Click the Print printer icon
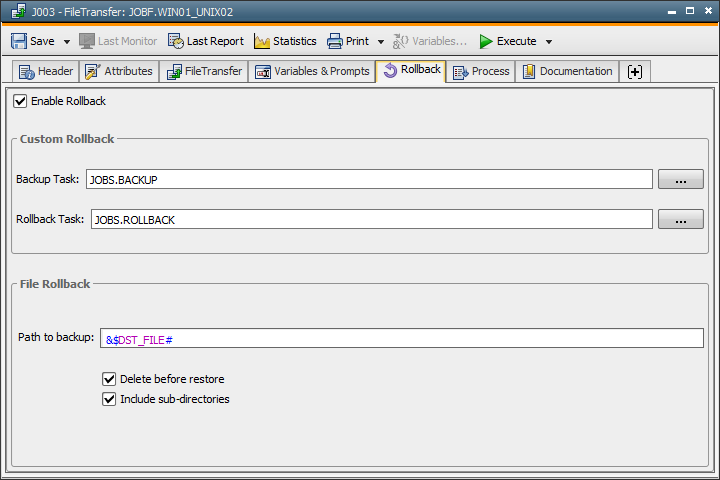The image size is (720, 480). coord(335,41)
